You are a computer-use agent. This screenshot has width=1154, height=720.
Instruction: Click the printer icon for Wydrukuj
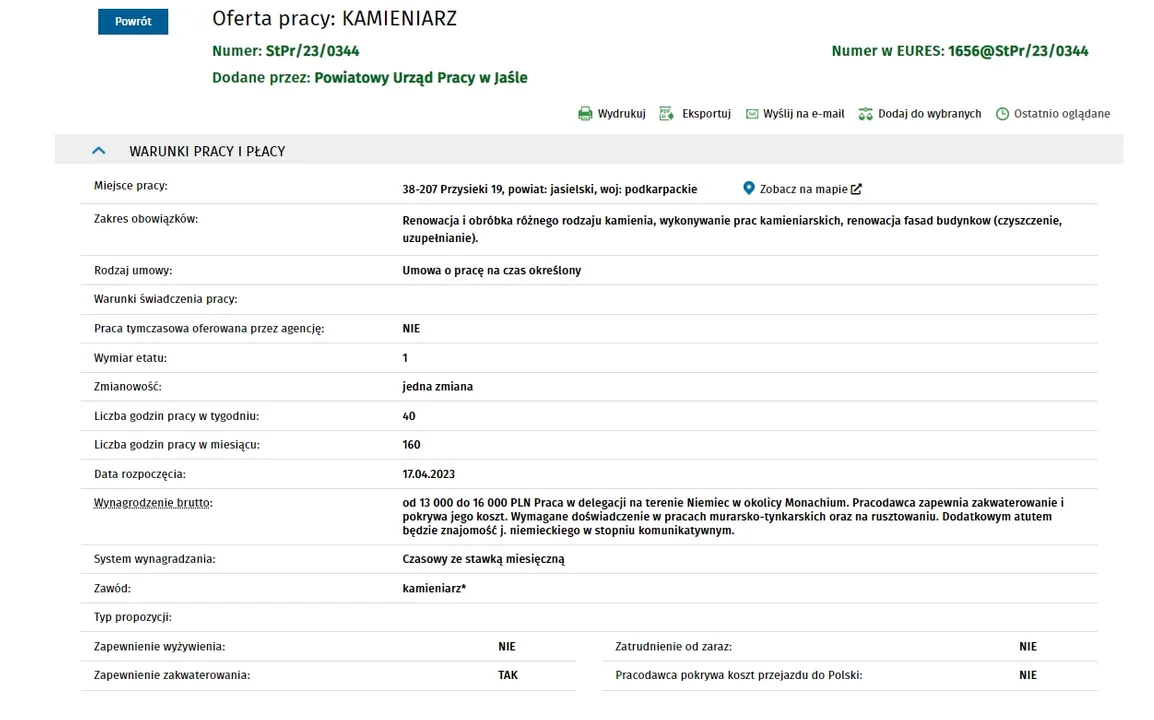585,114
